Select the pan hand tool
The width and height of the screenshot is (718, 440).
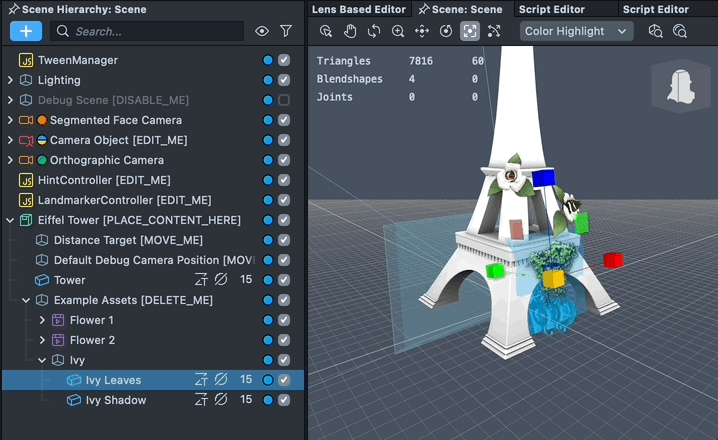[x=350, y=31]
